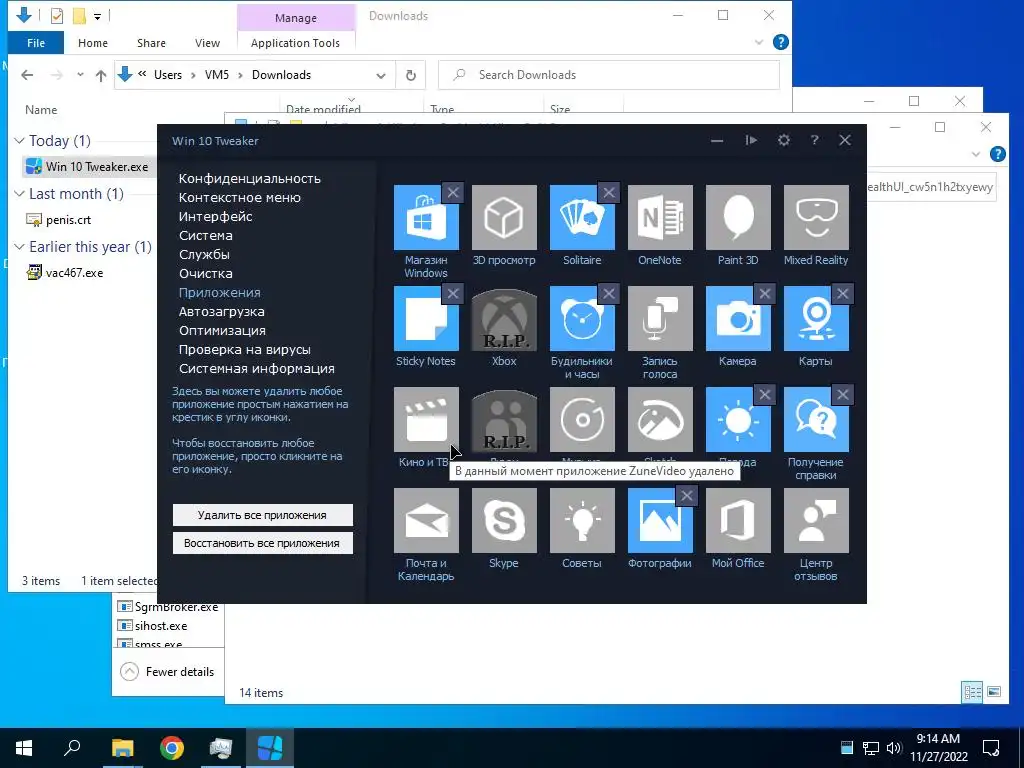Switch to the Очистка section
This screenshot has height=768, width=1024.
point(206,273)
